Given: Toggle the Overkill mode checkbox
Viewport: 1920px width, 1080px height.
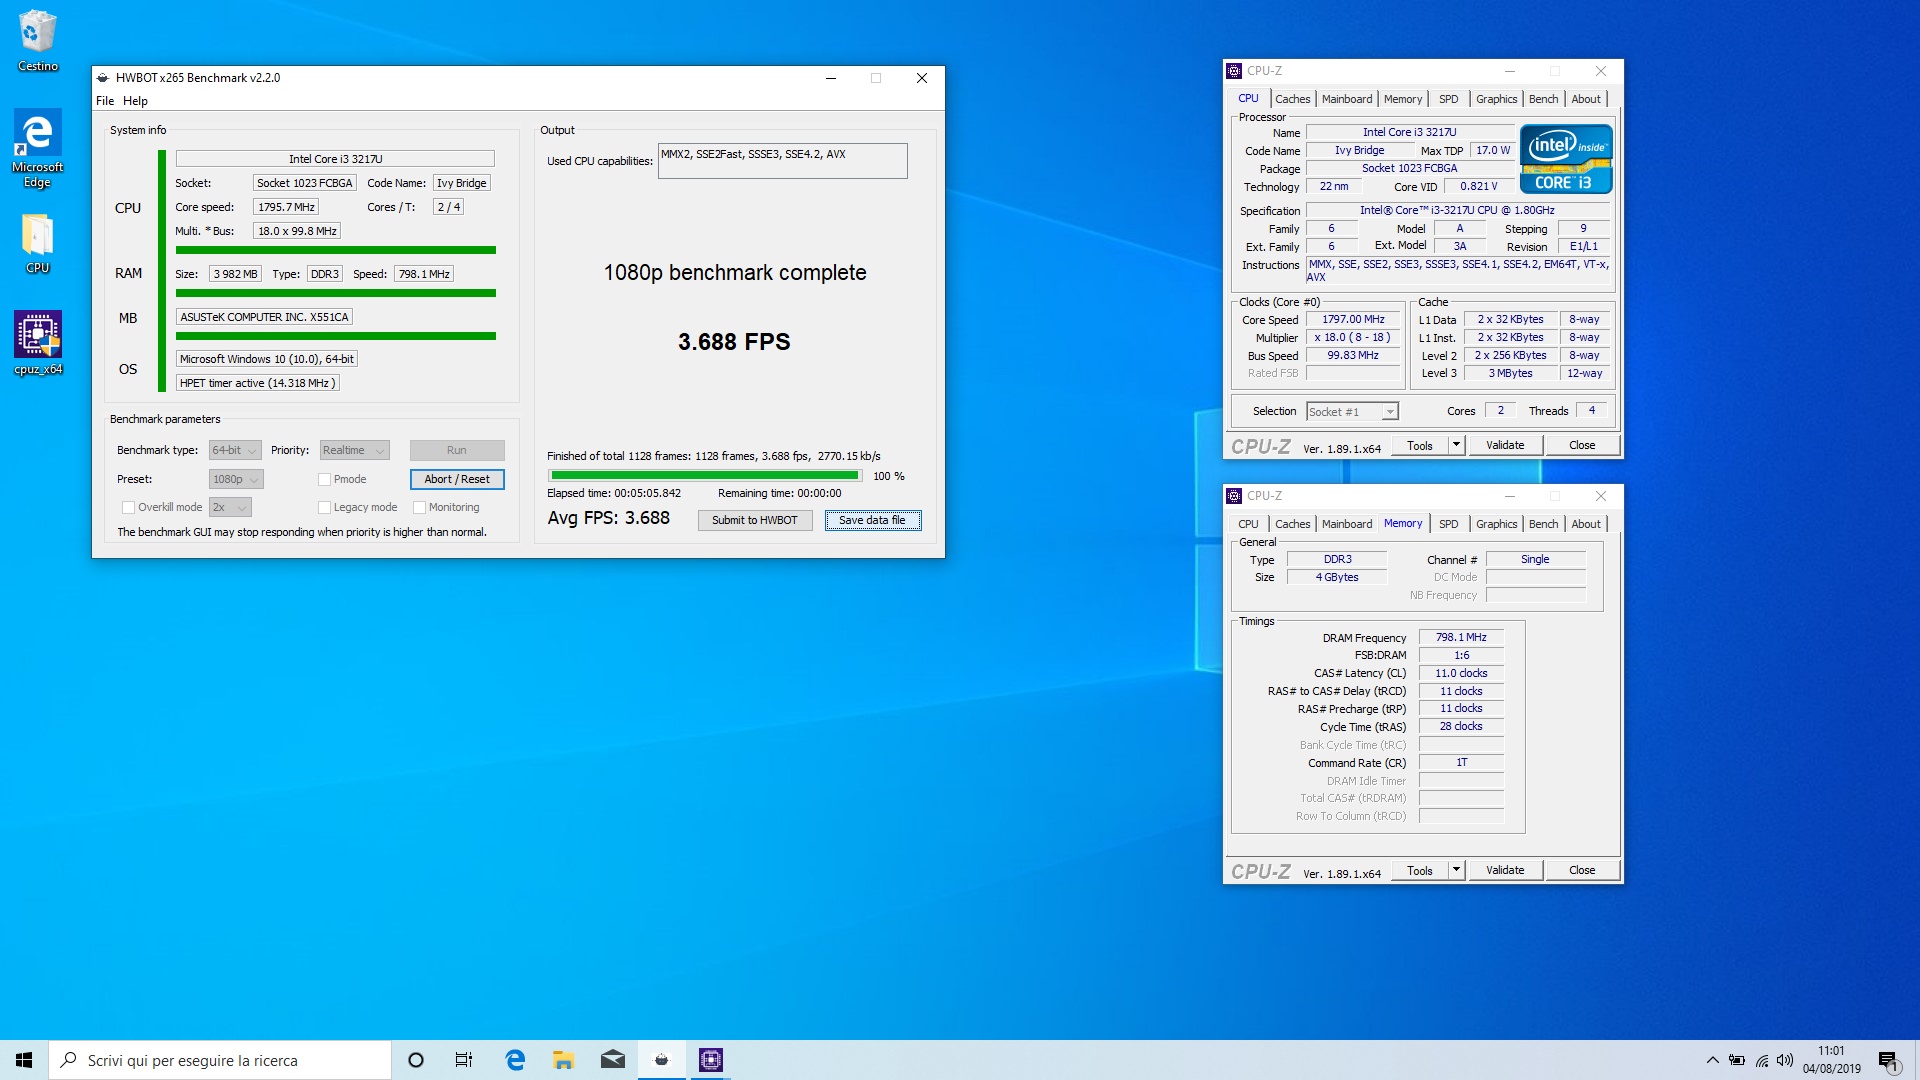Looking at the screenshot, I should tap(128, 508).
